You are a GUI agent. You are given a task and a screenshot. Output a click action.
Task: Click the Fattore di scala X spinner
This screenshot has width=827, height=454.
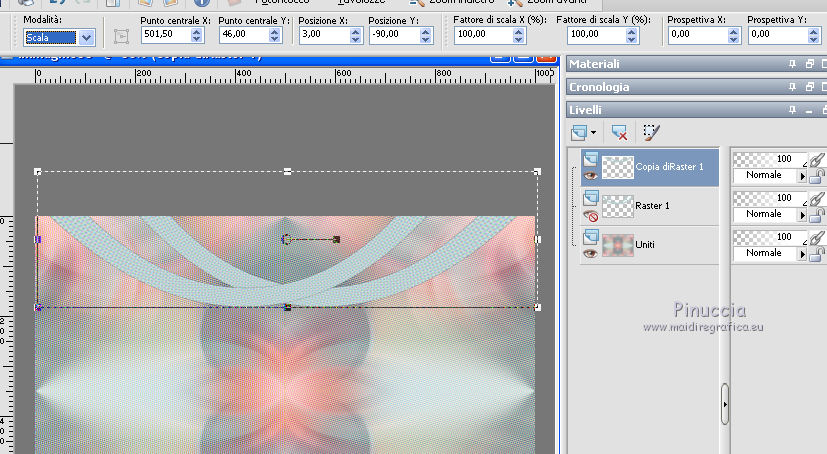point(519,35)
